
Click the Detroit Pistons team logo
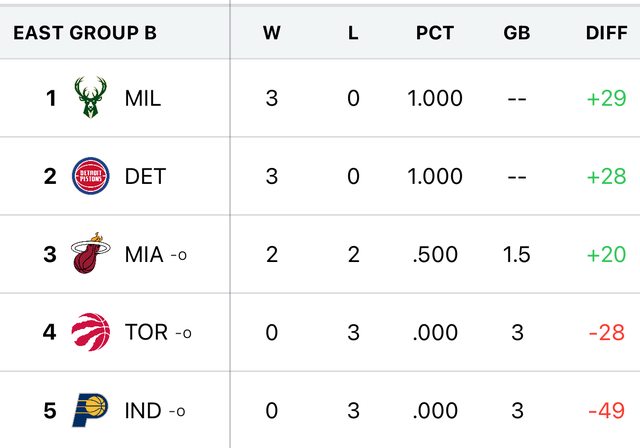click(91, 176)
